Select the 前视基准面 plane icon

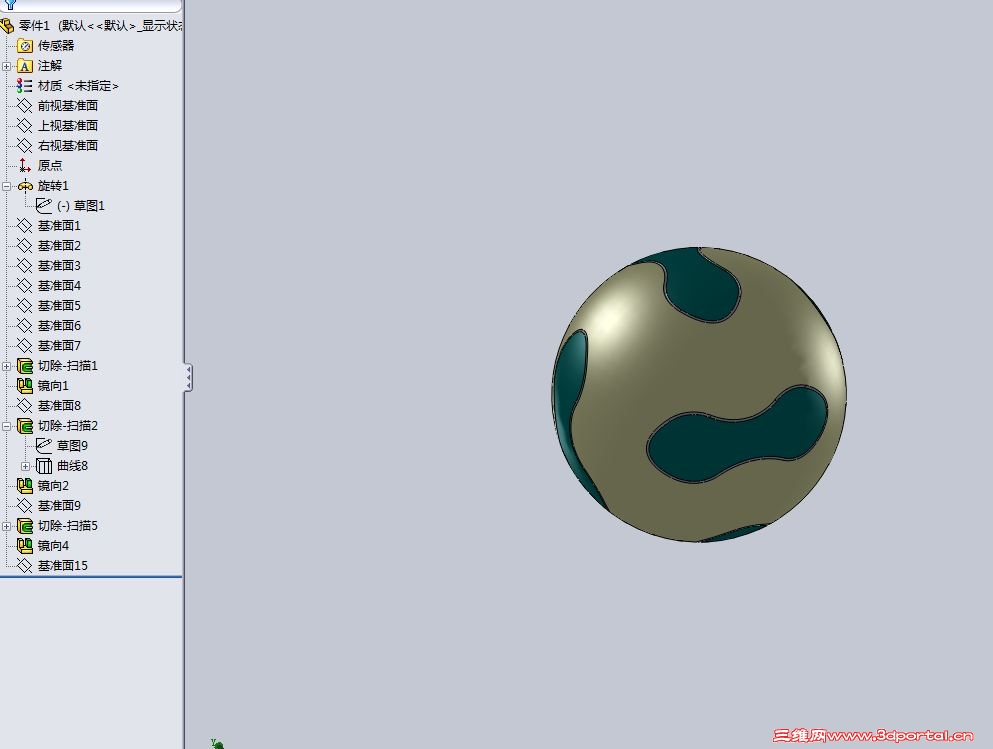[x=25, y=106]
